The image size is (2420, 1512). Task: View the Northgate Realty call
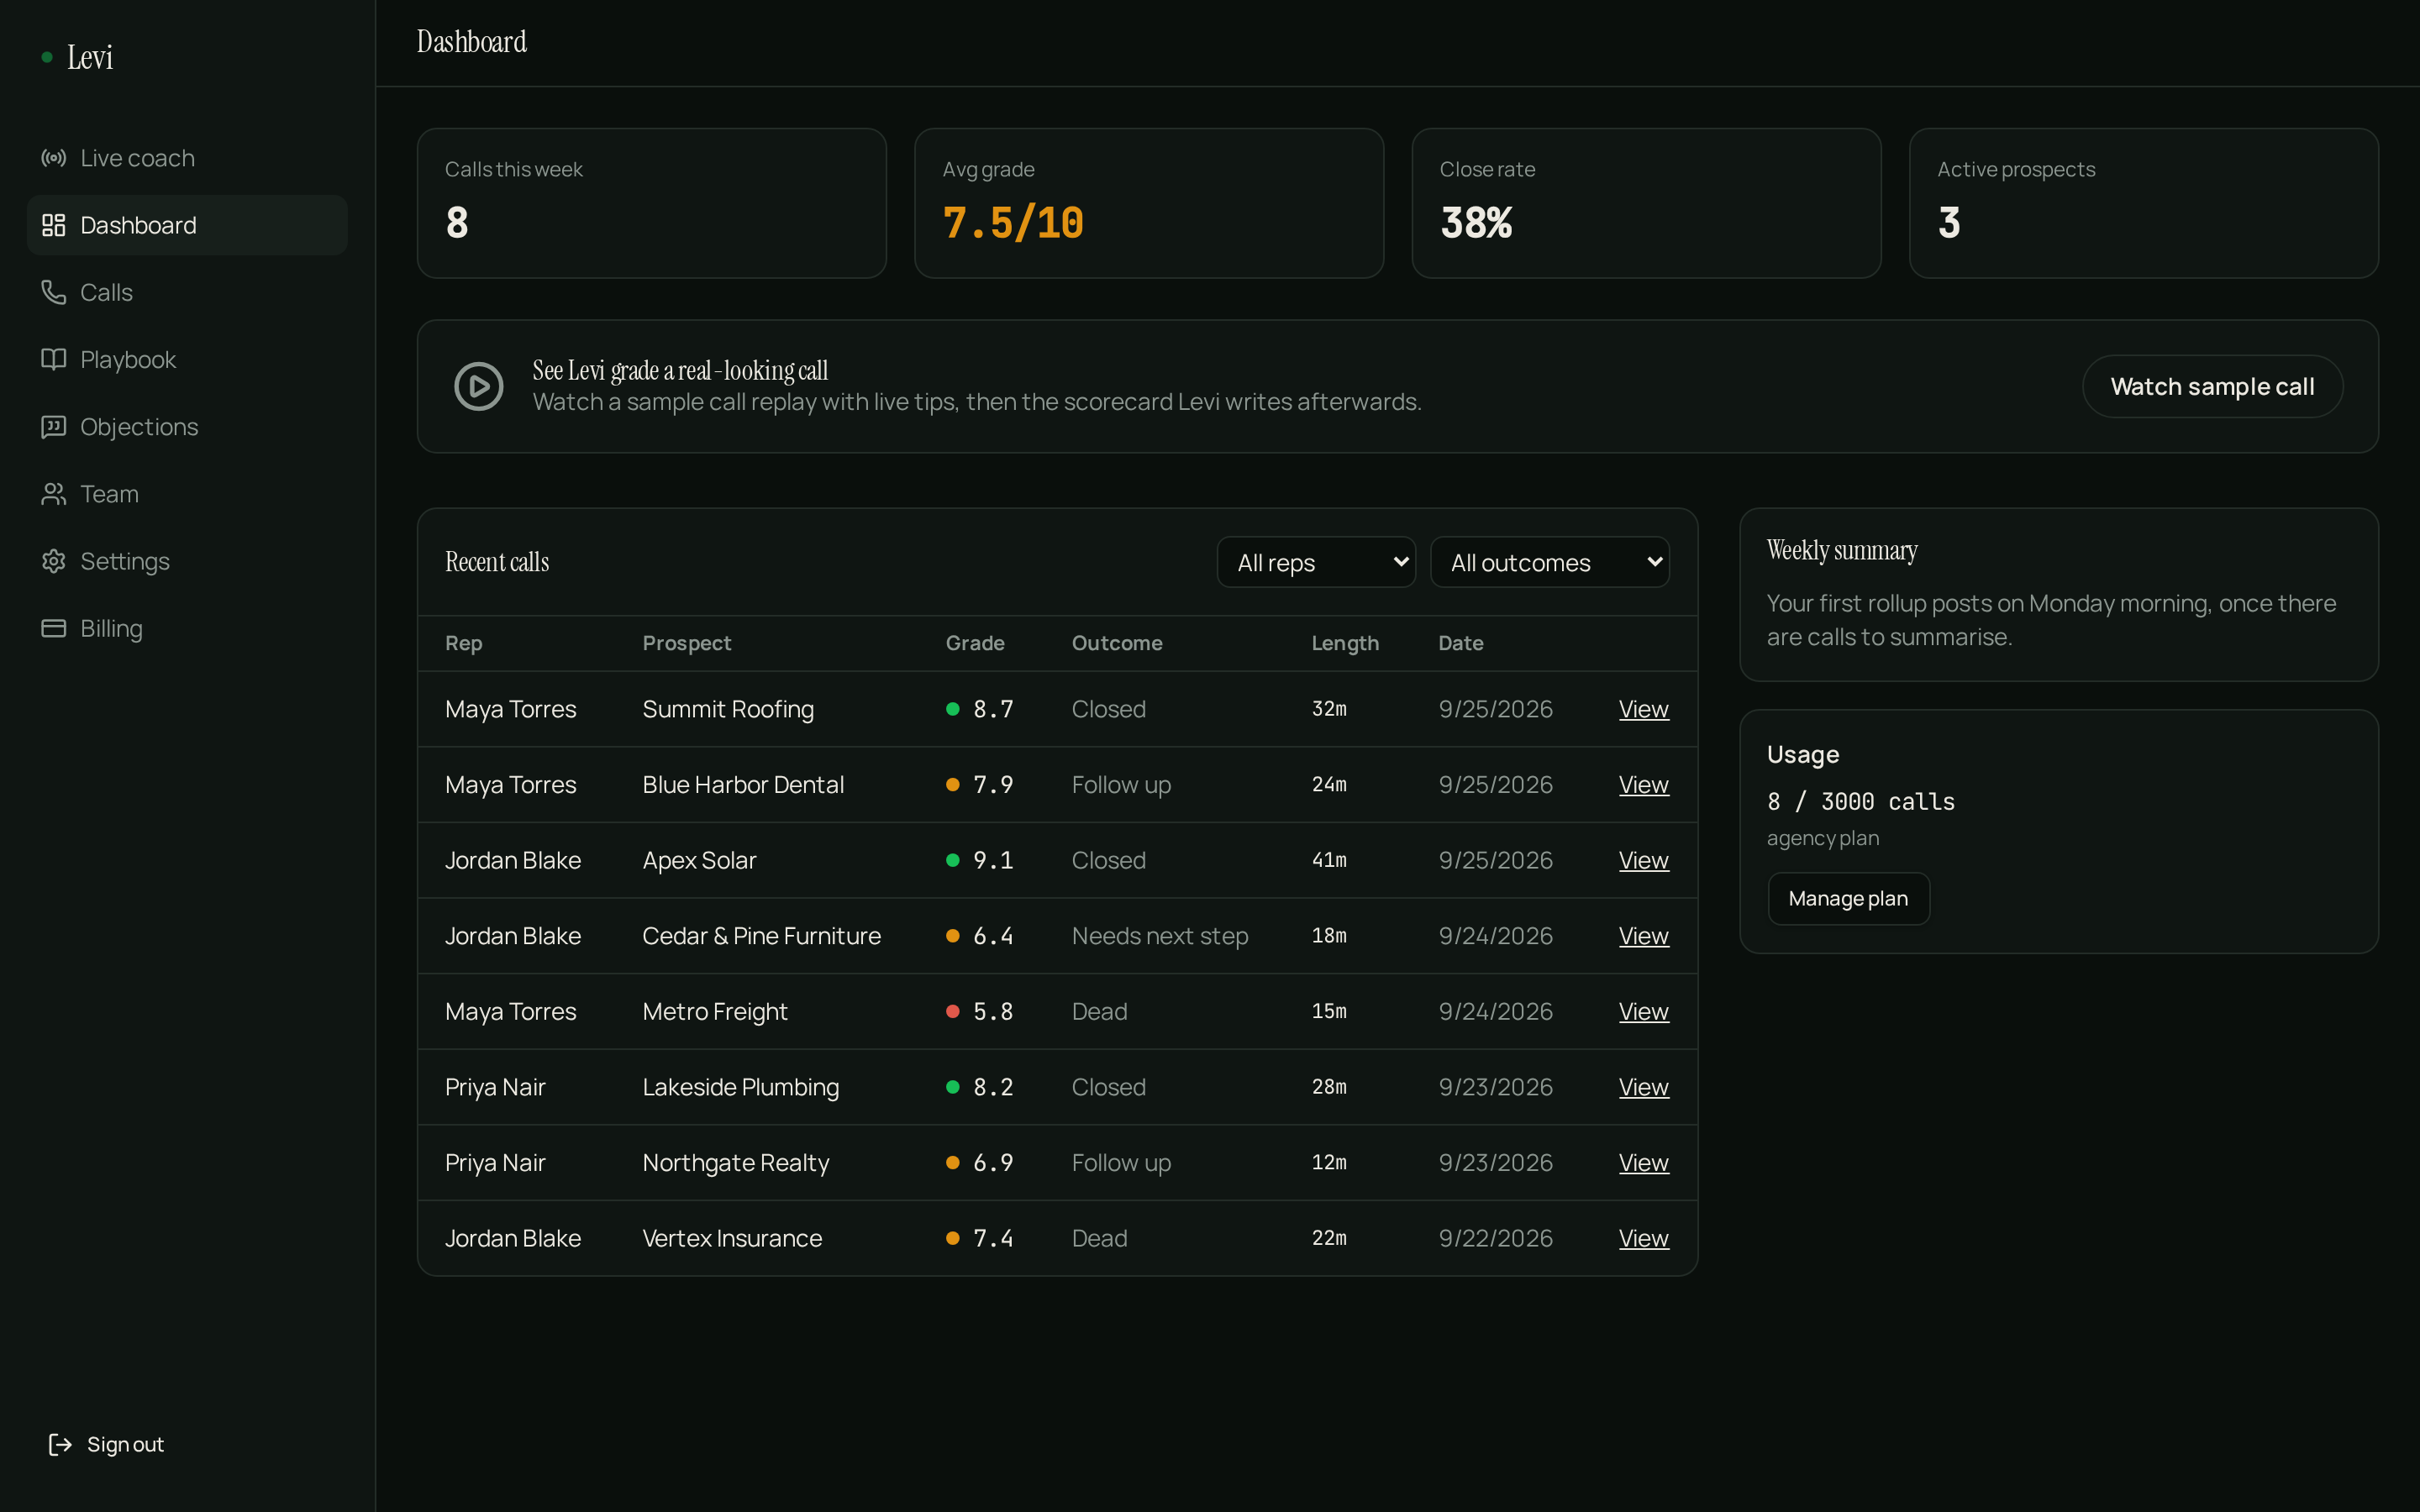(x=1643, y=1163)
